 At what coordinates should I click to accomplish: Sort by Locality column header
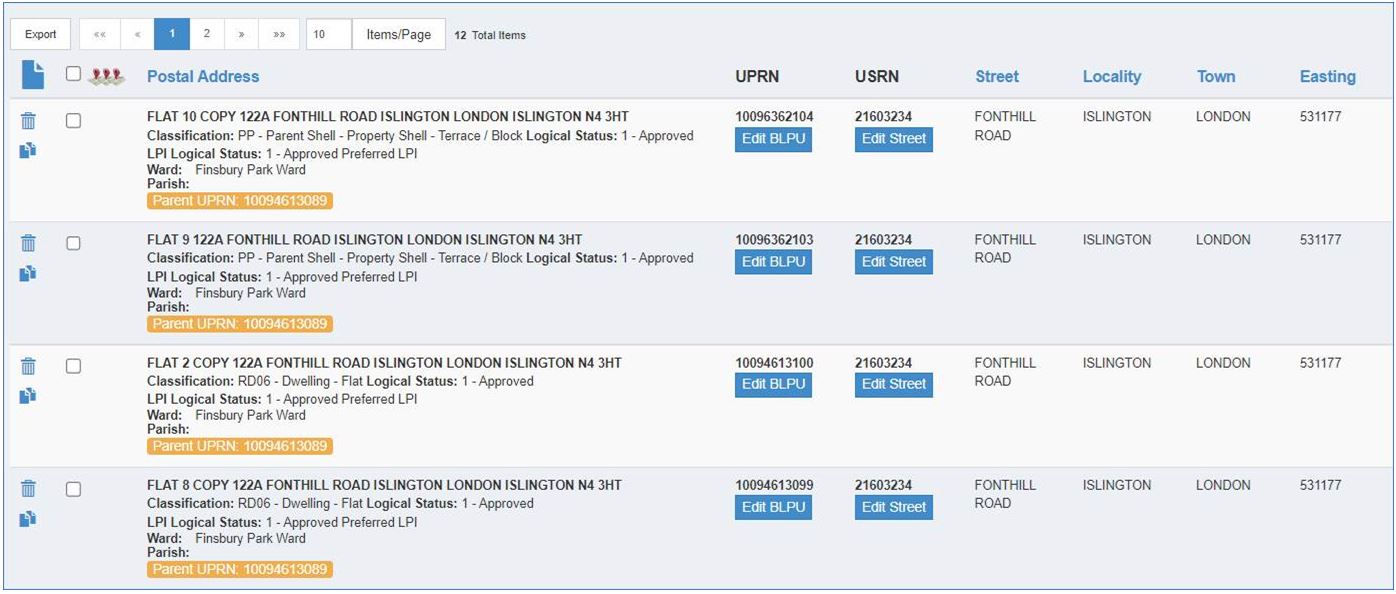[x=1112, y=76]
